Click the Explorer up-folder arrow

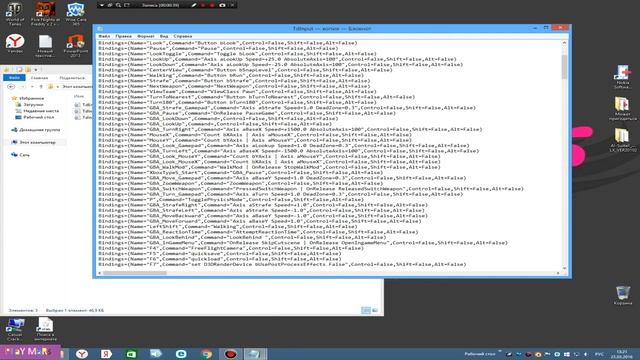(x=41, y=87)
